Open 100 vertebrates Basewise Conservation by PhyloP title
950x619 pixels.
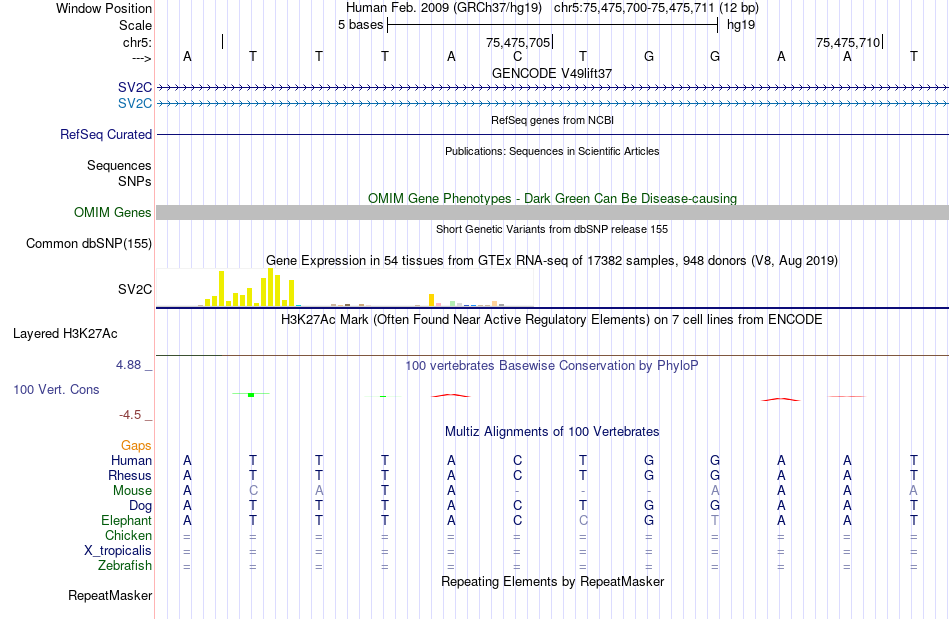pyautogui.click(x=552, y=365)
